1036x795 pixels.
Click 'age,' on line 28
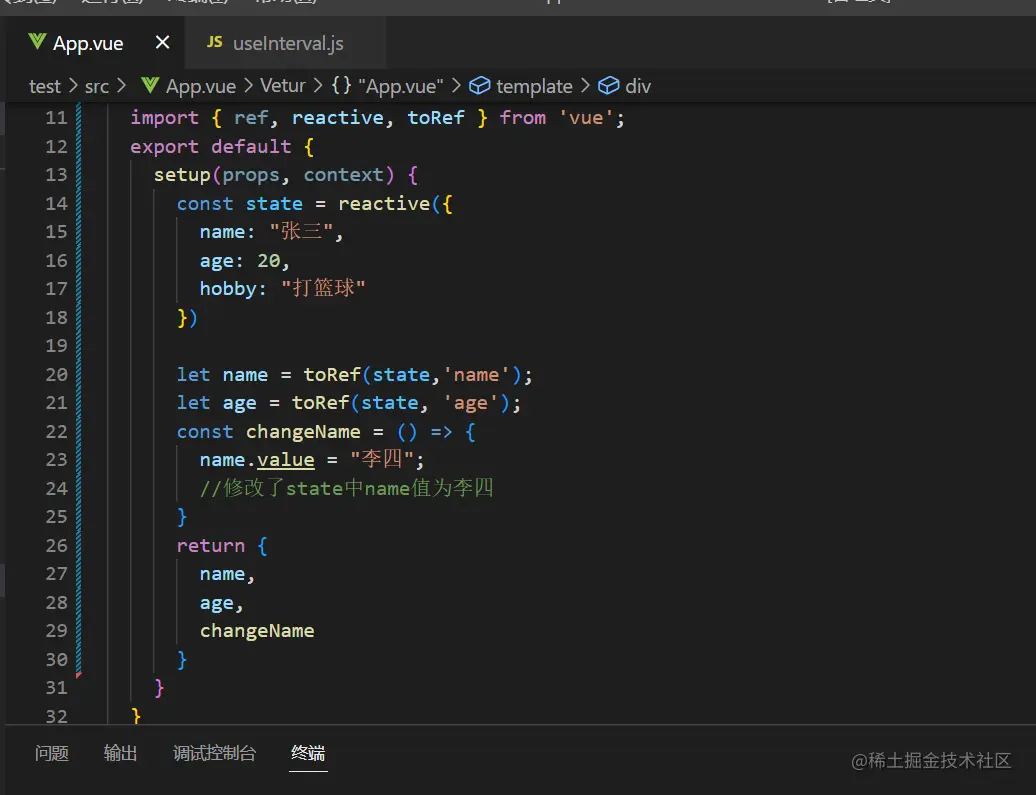pyautogui.click(x=221, y=603)
